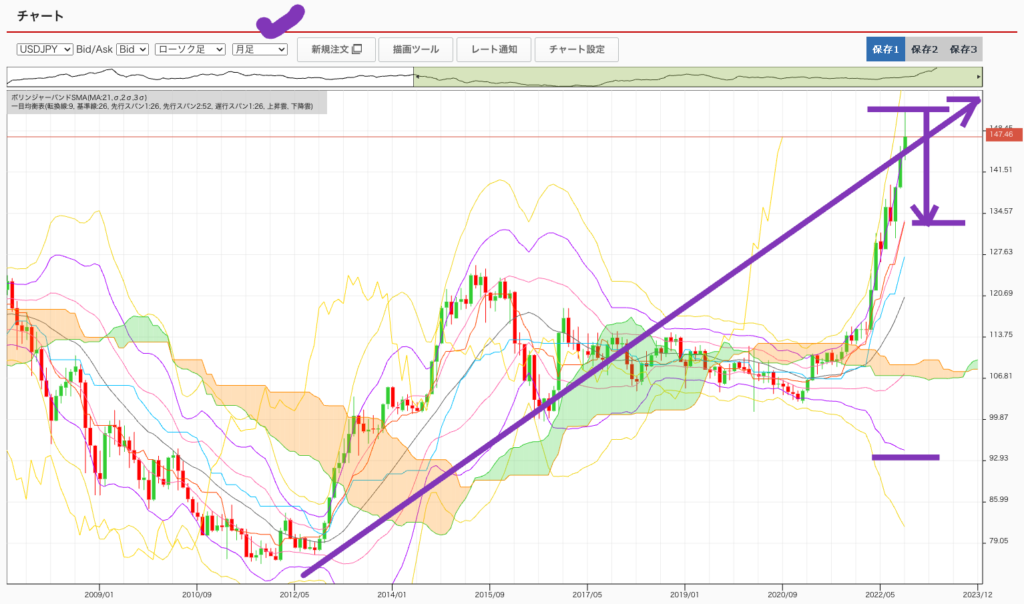
Task: Click the 2022/05 date axis label
Action: pyautogui.click(x=880, y=595)
